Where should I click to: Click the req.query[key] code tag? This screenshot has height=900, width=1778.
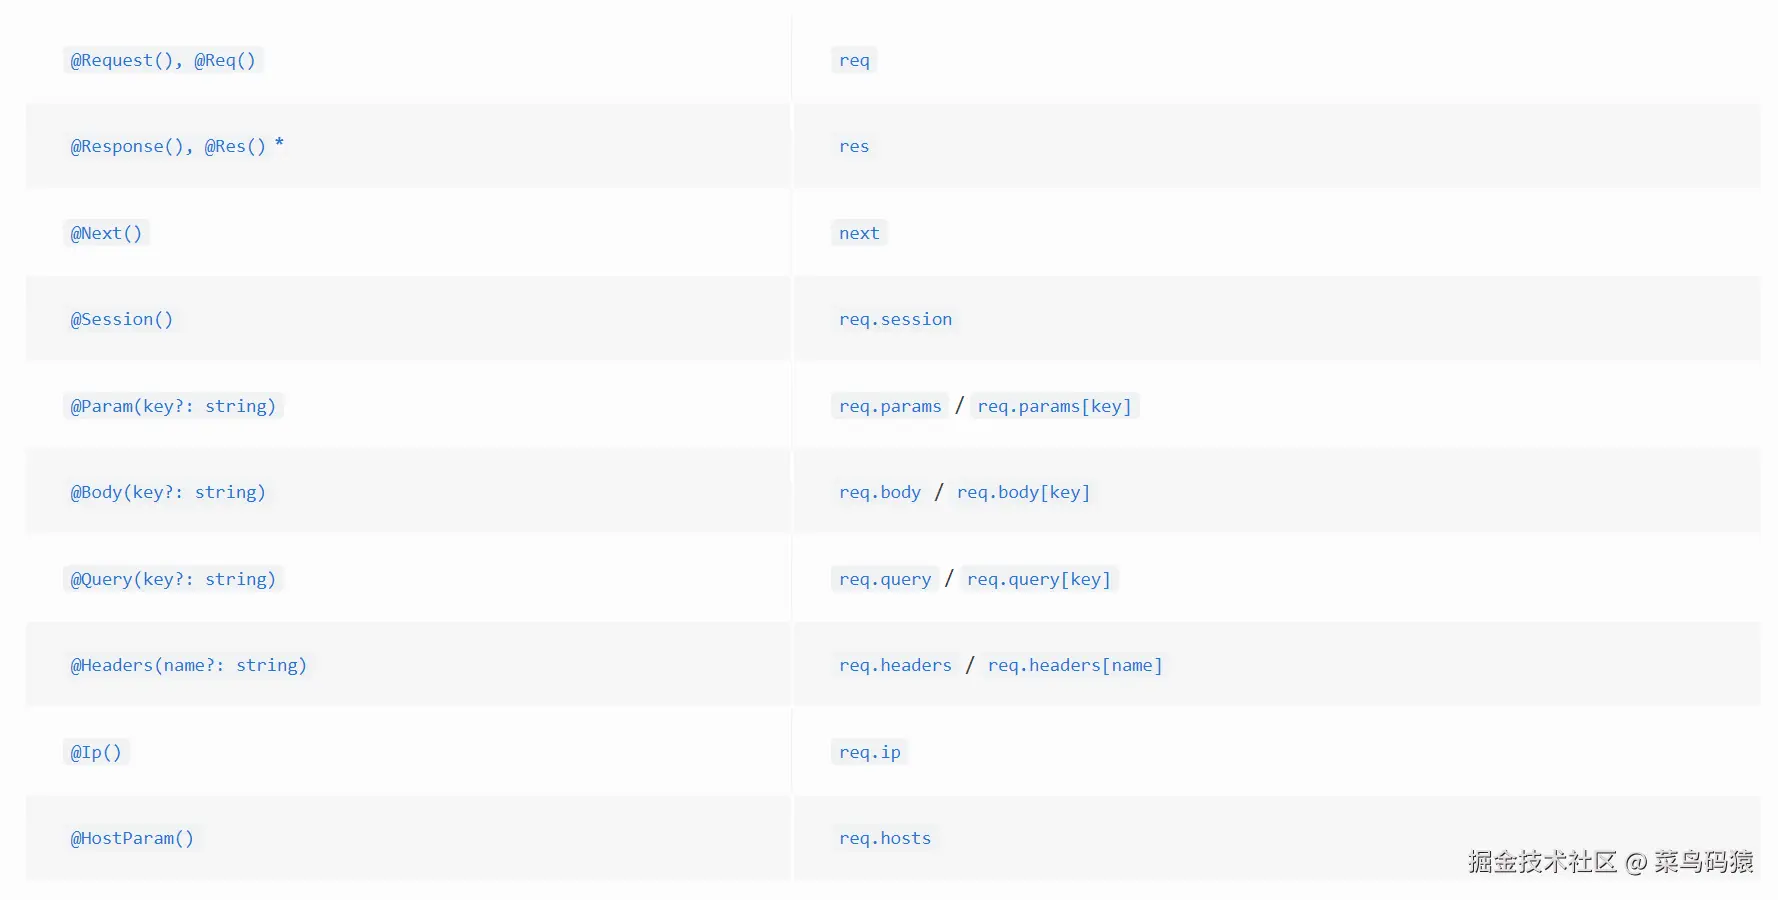(1038, 579)
